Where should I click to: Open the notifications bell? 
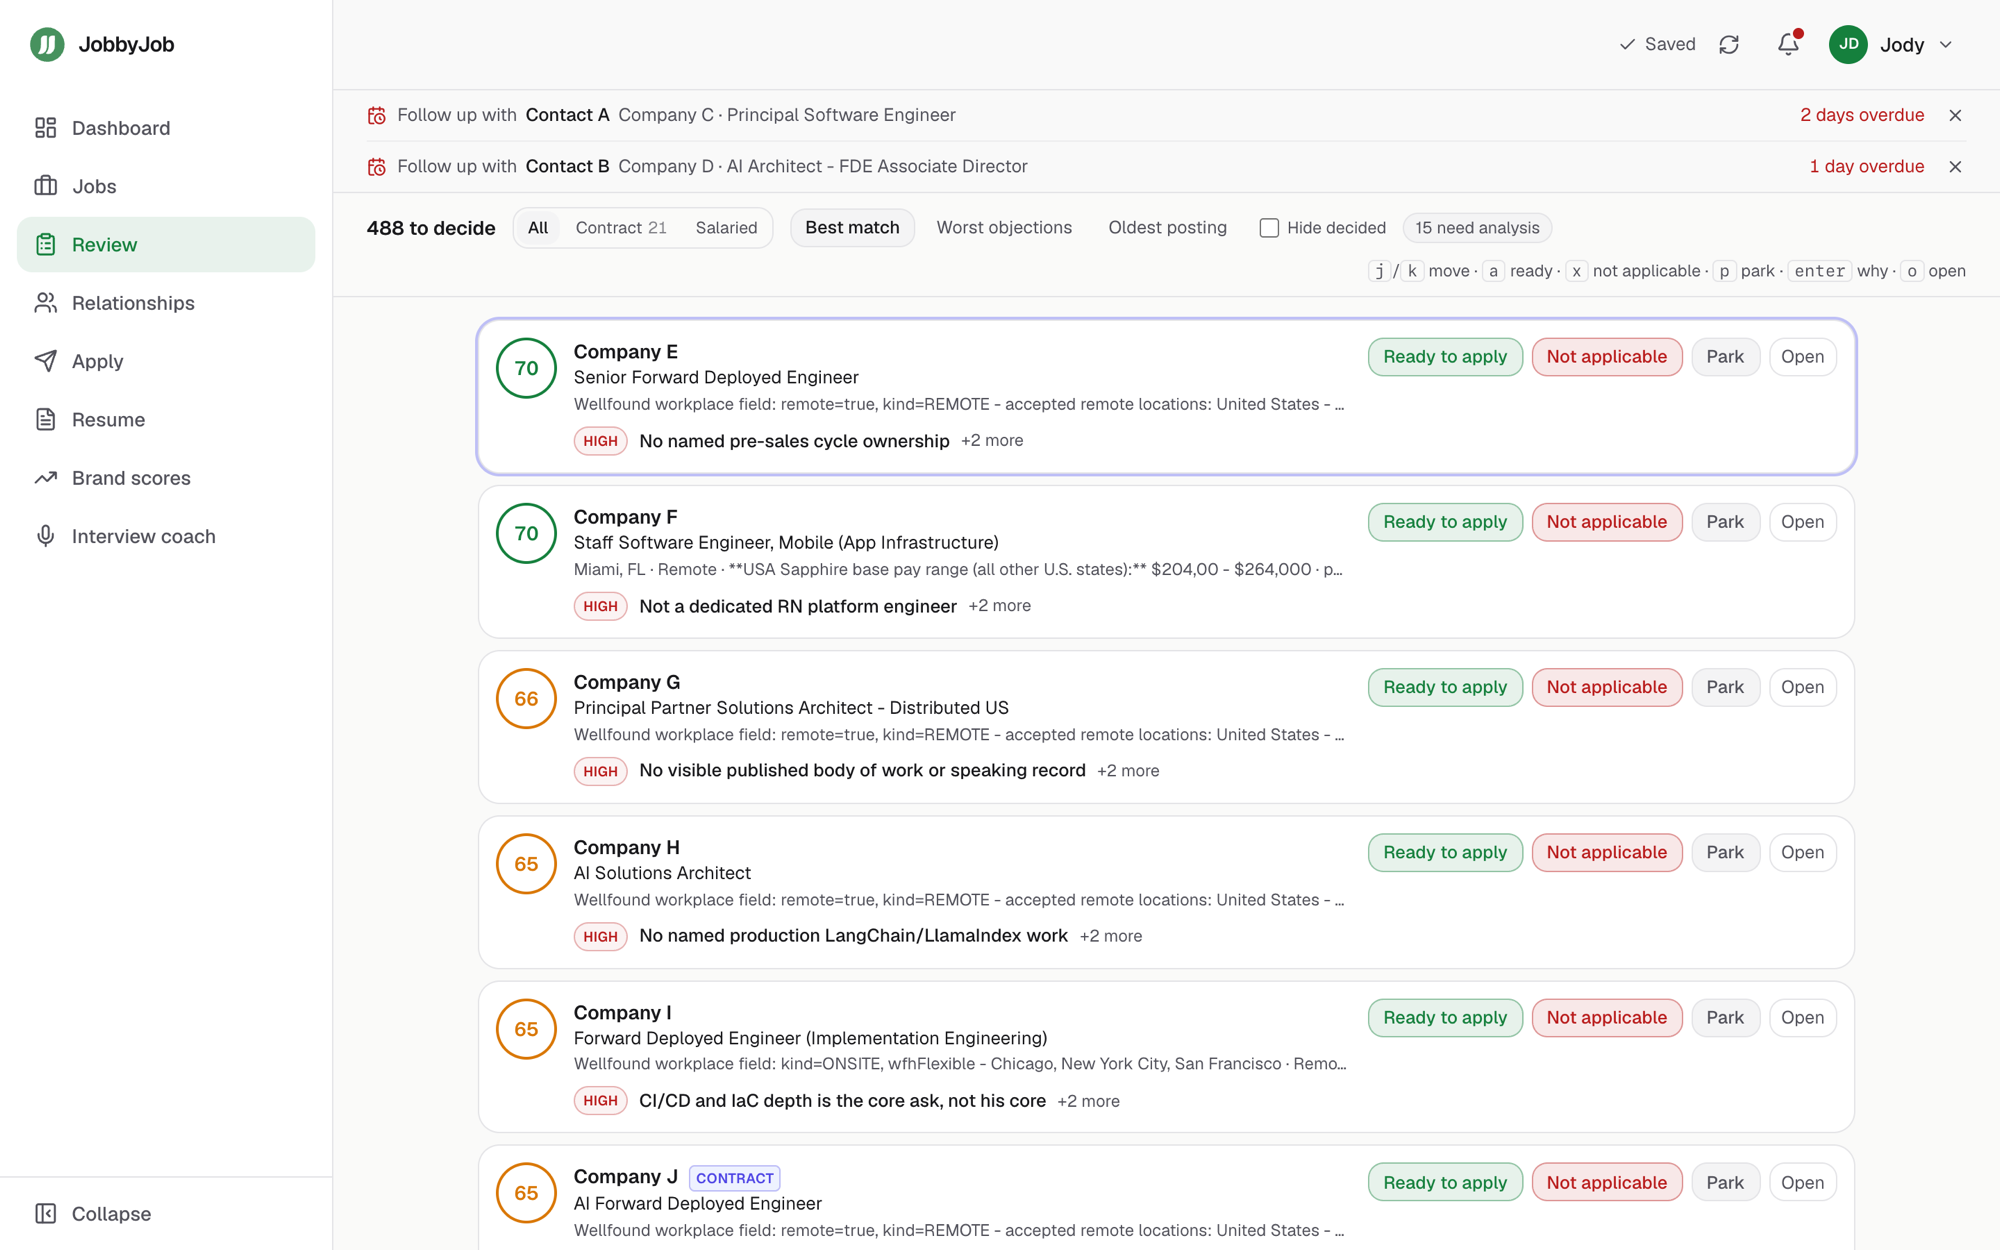coord(1788,44)
